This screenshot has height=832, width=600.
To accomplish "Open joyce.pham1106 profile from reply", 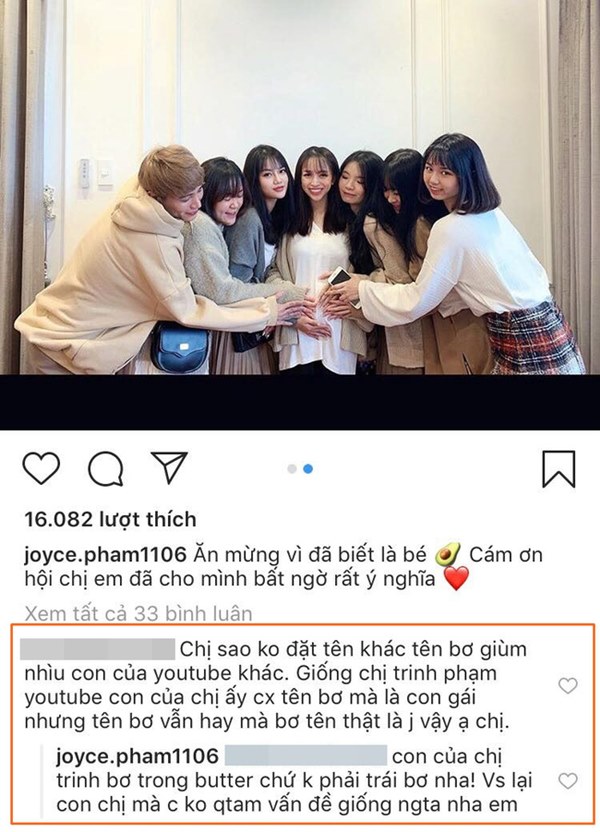I will tap(137, 756).
